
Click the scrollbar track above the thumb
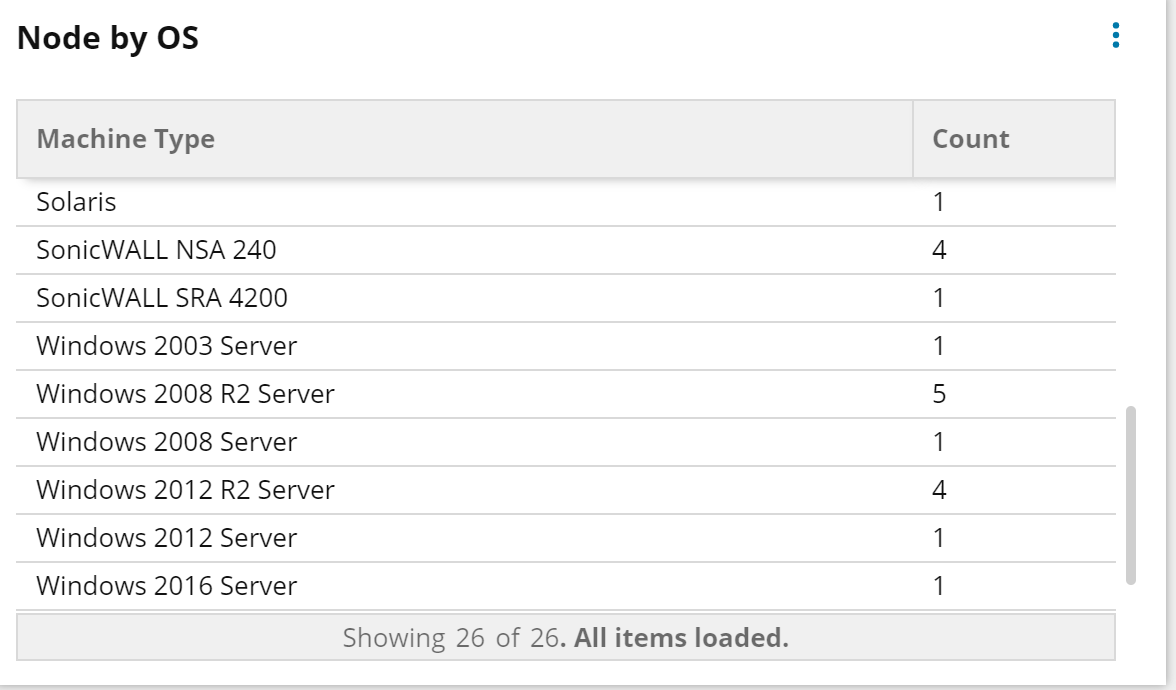[x=1131, y=292]
